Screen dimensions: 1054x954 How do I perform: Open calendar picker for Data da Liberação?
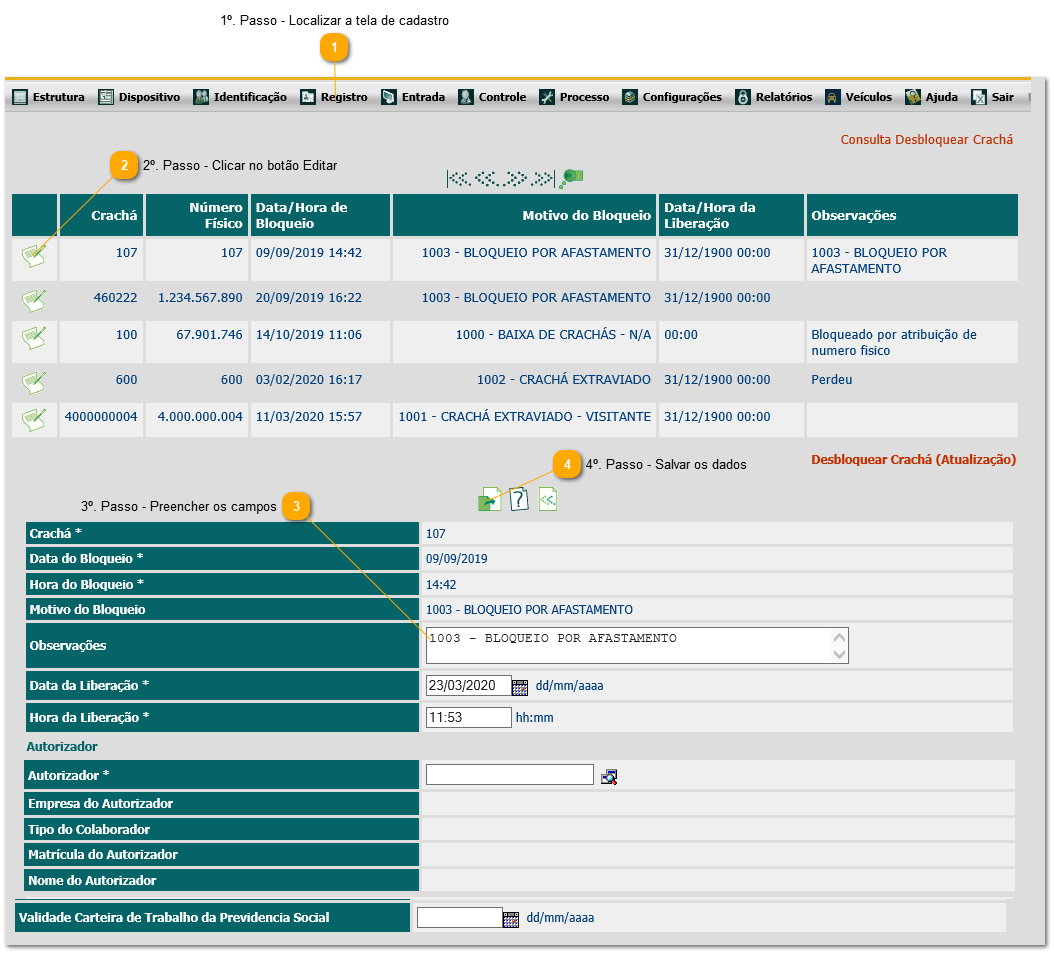[520, 687]
